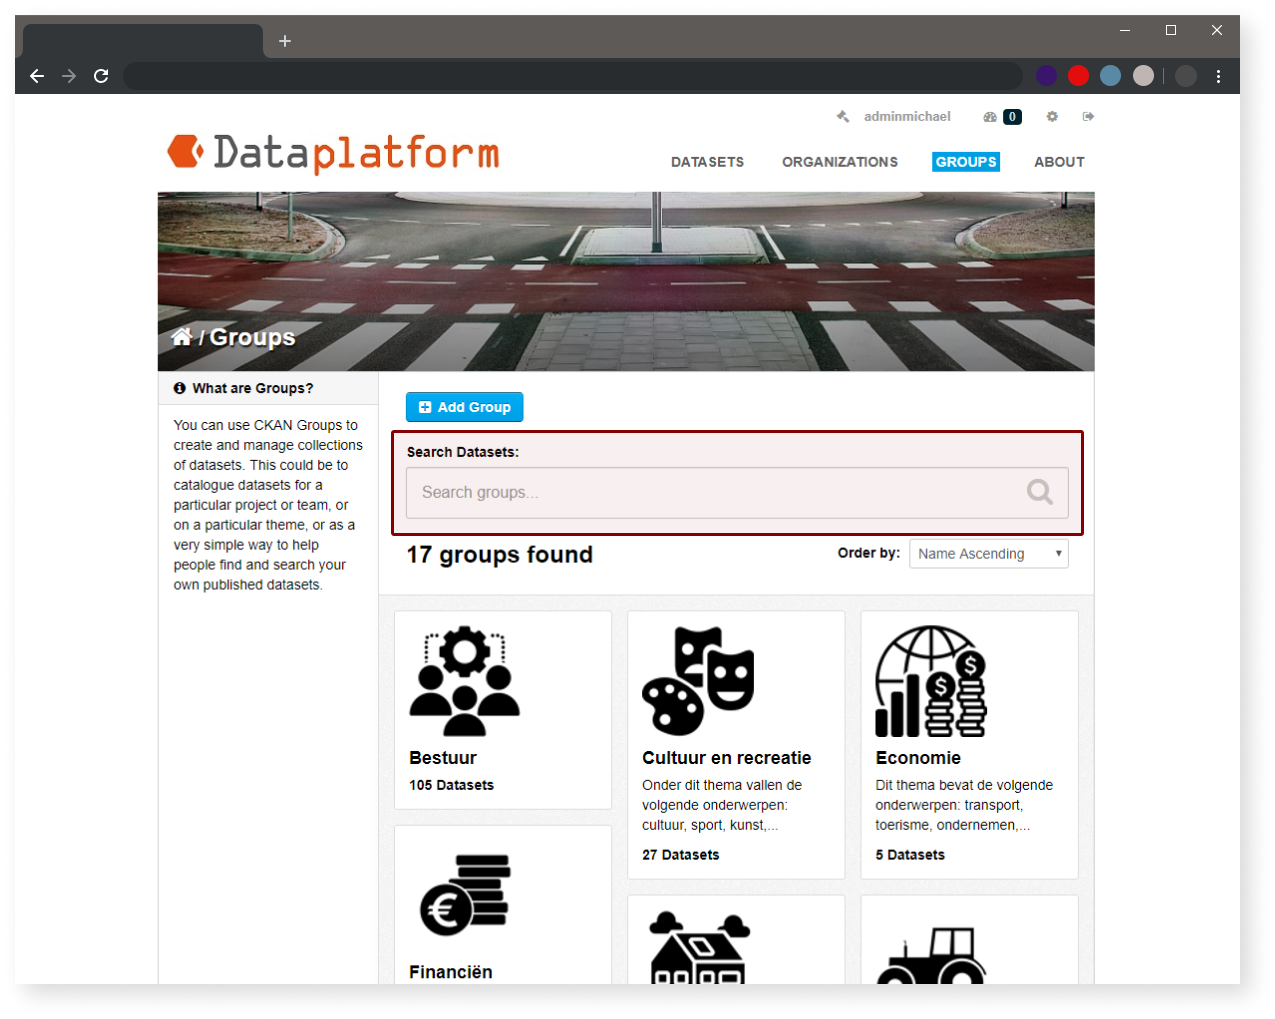Click the Groups breadcrumb link
This screenshot has height=1019, width=1275.
coord(252,337)
